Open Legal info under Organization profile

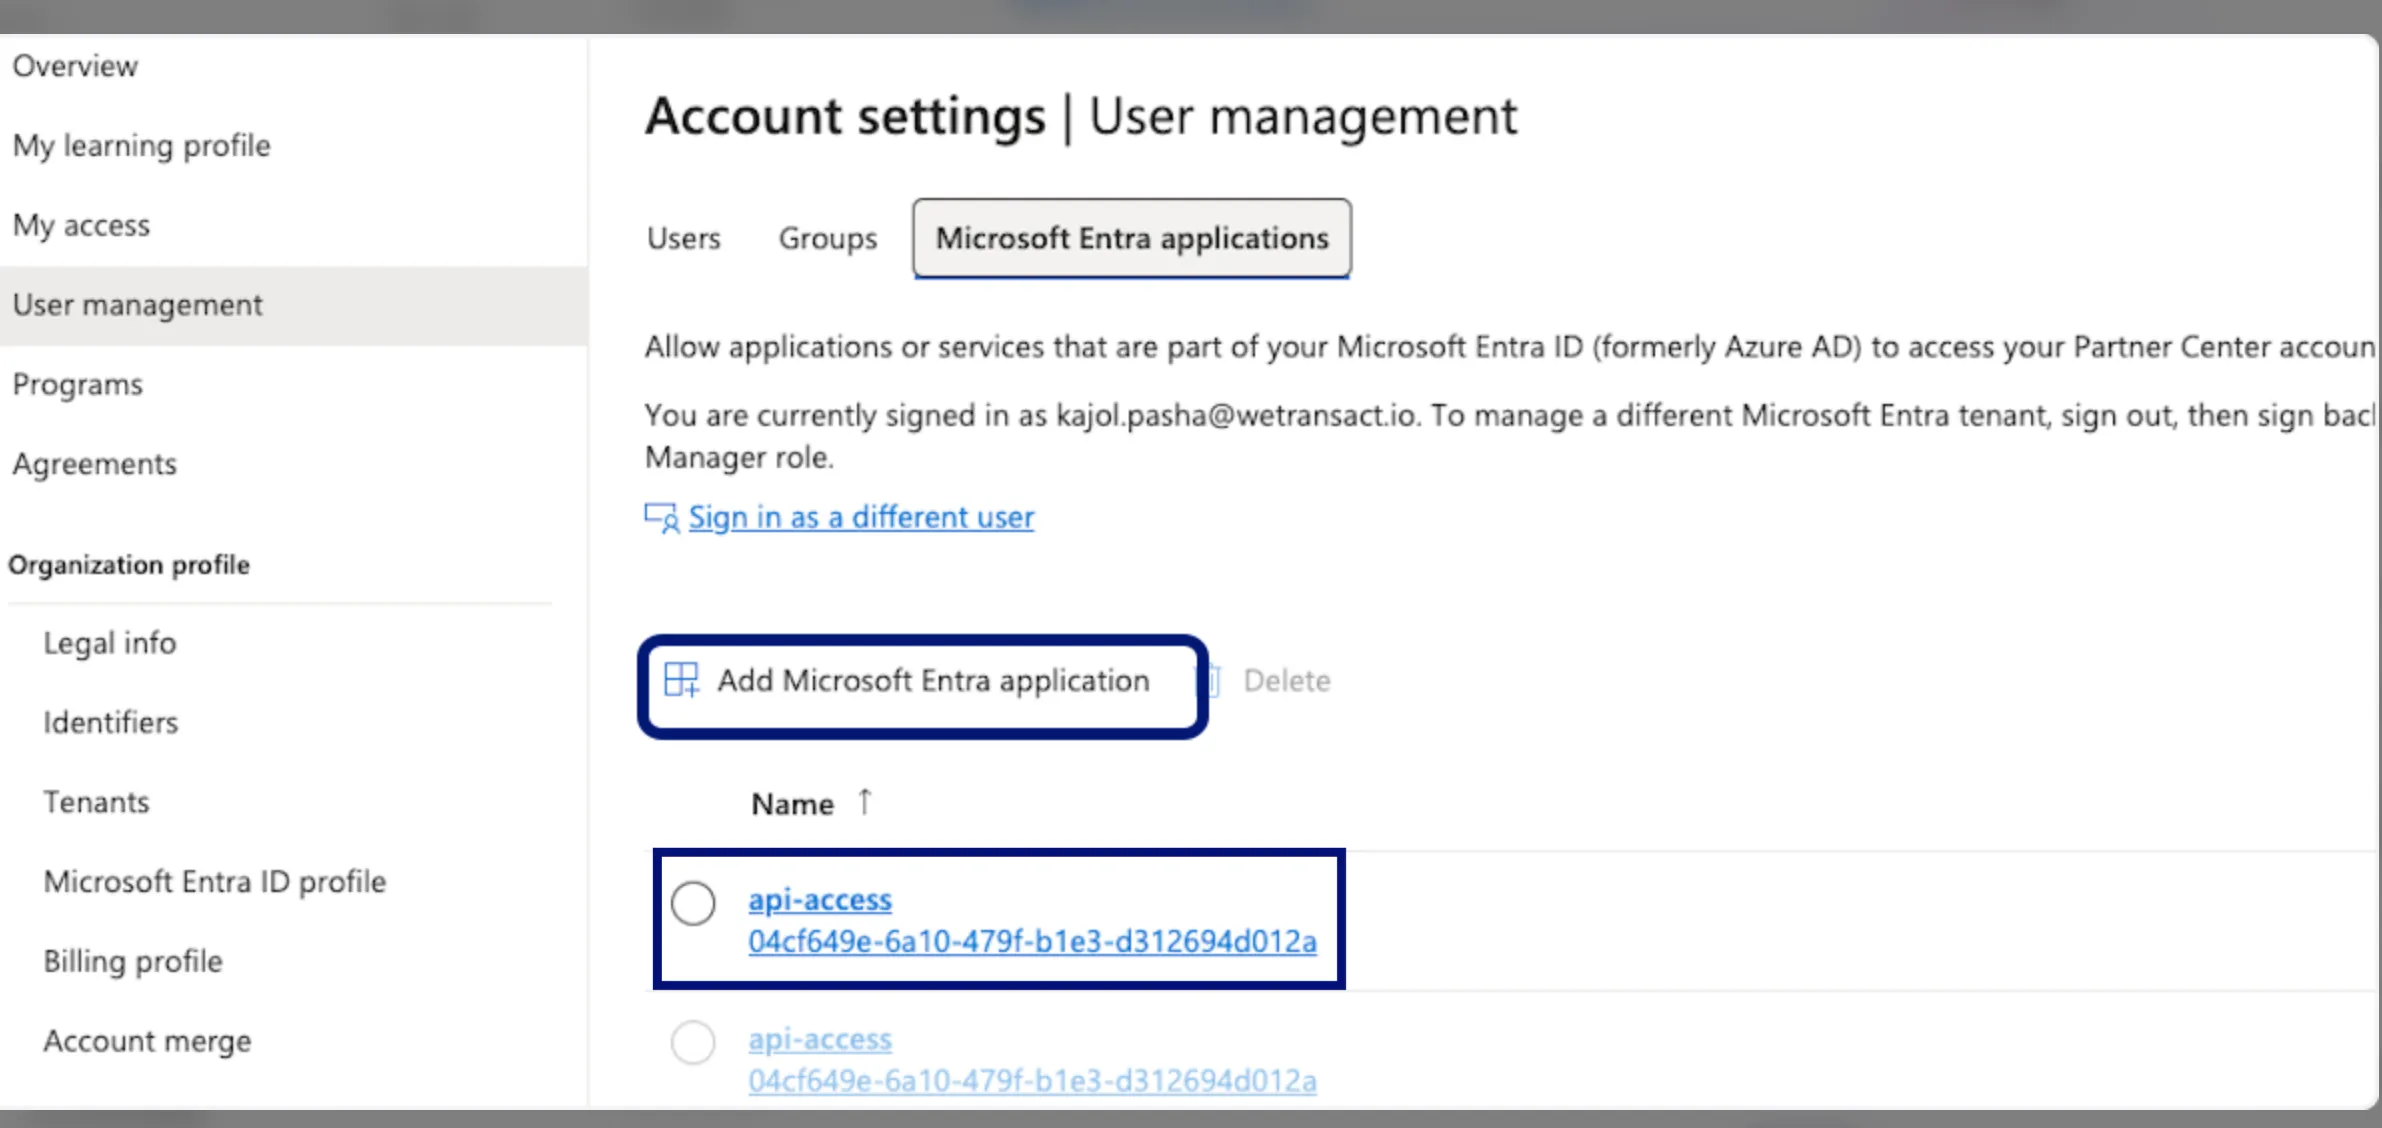click(x=110, y=643)
